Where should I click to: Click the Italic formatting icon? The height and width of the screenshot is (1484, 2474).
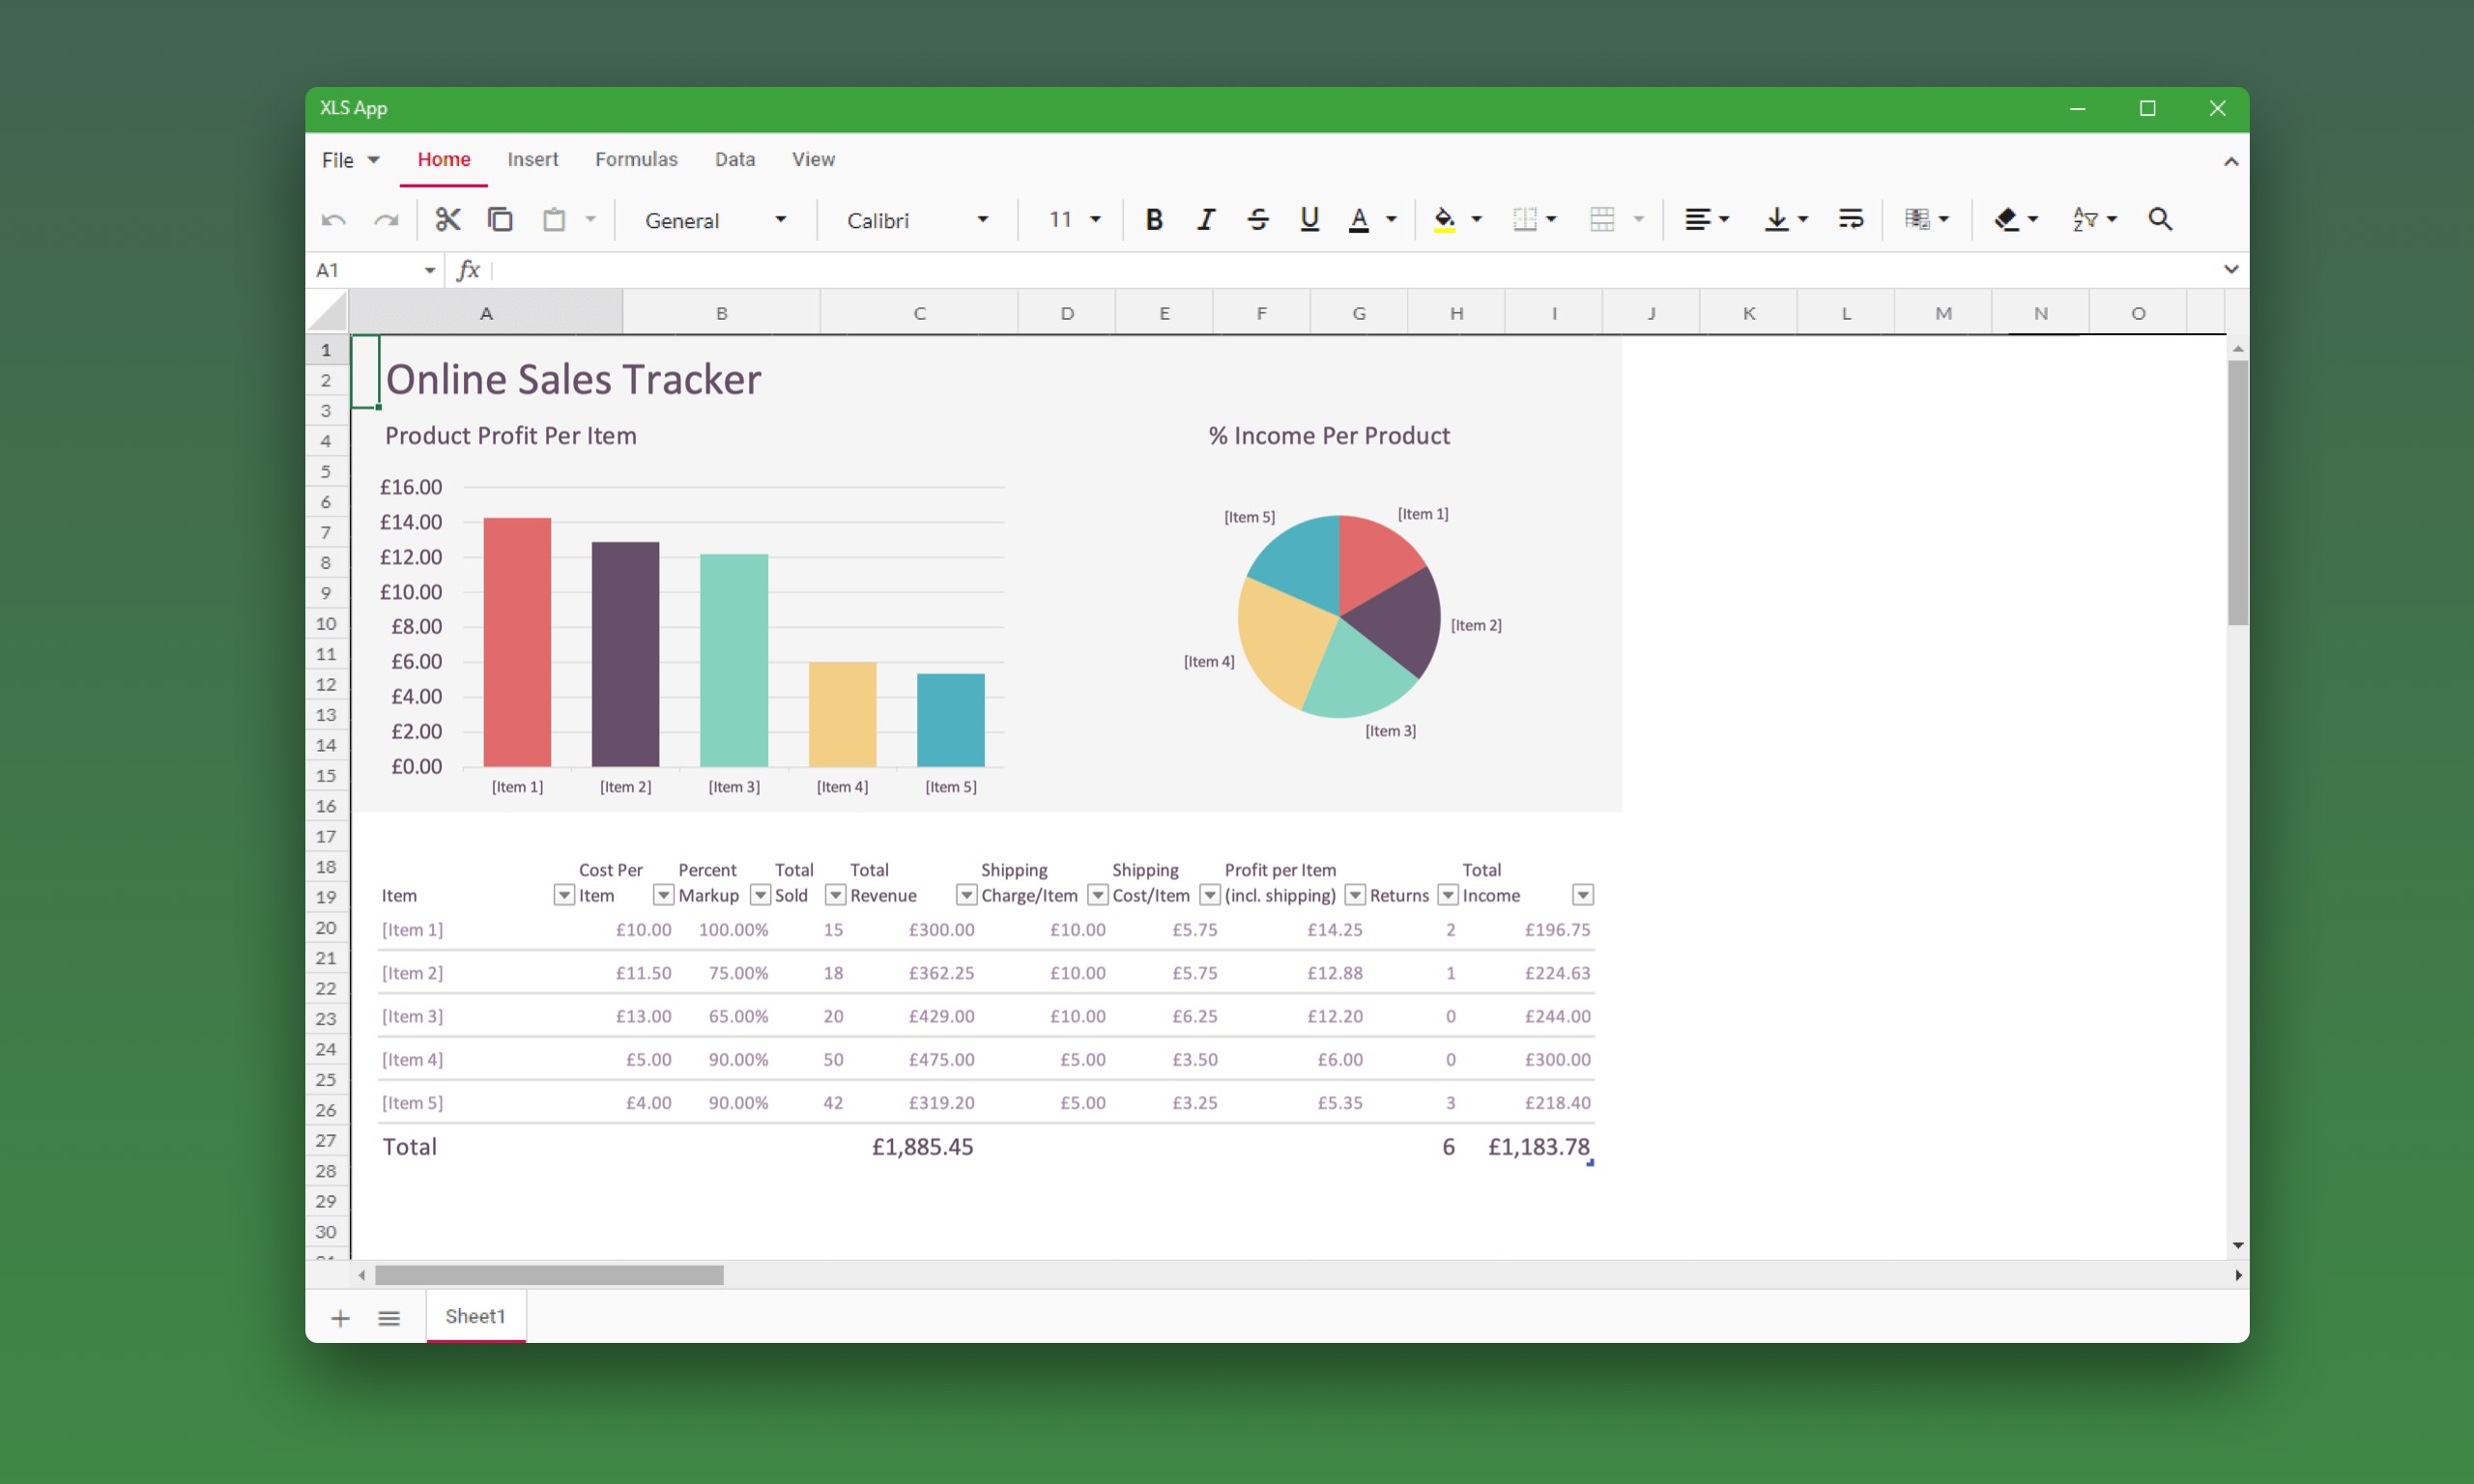(1205, 219)
